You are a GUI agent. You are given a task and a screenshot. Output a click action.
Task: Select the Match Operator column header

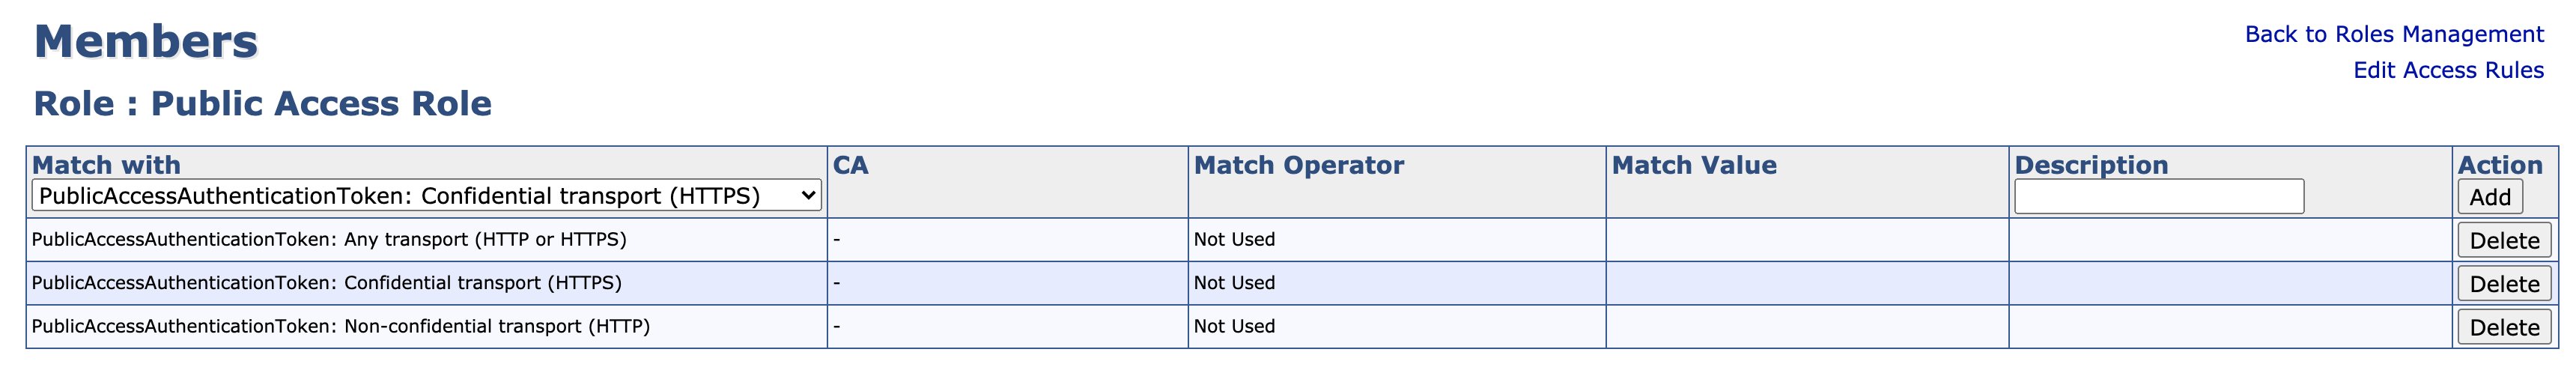click(1298, 165)
